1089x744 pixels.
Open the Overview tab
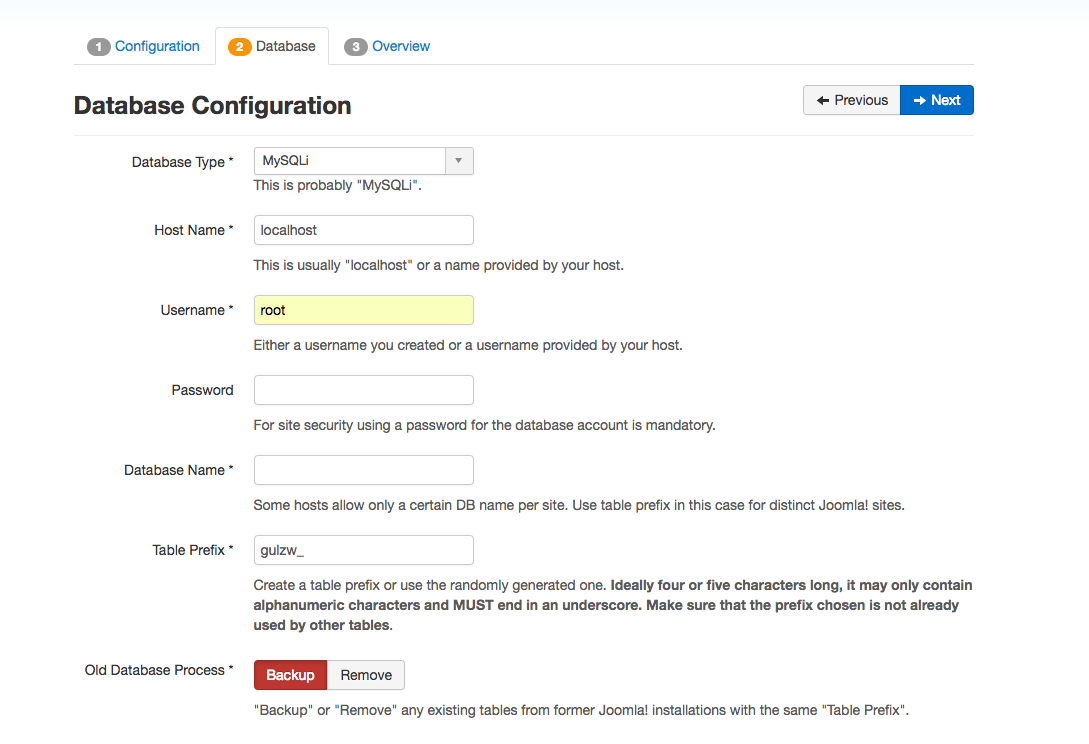[x=401, y=46]
